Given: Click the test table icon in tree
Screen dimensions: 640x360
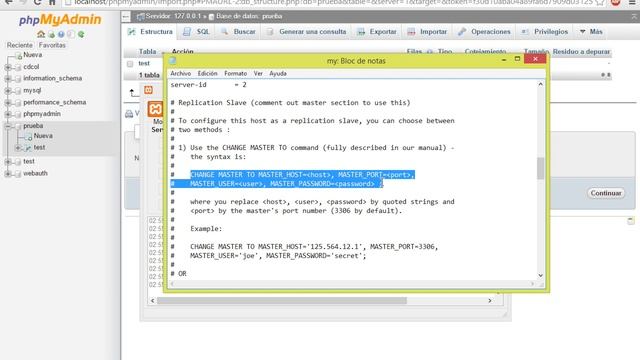Looking at the screenshot, I should (x=28, y=148).
